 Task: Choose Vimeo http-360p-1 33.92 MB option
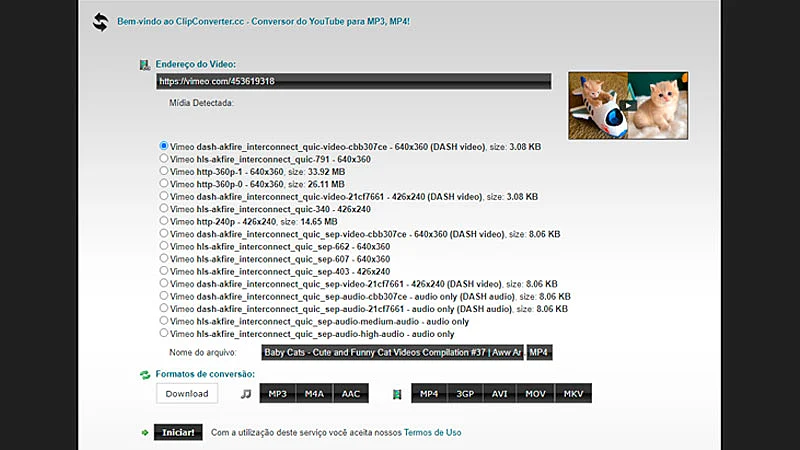click(163, 171)
